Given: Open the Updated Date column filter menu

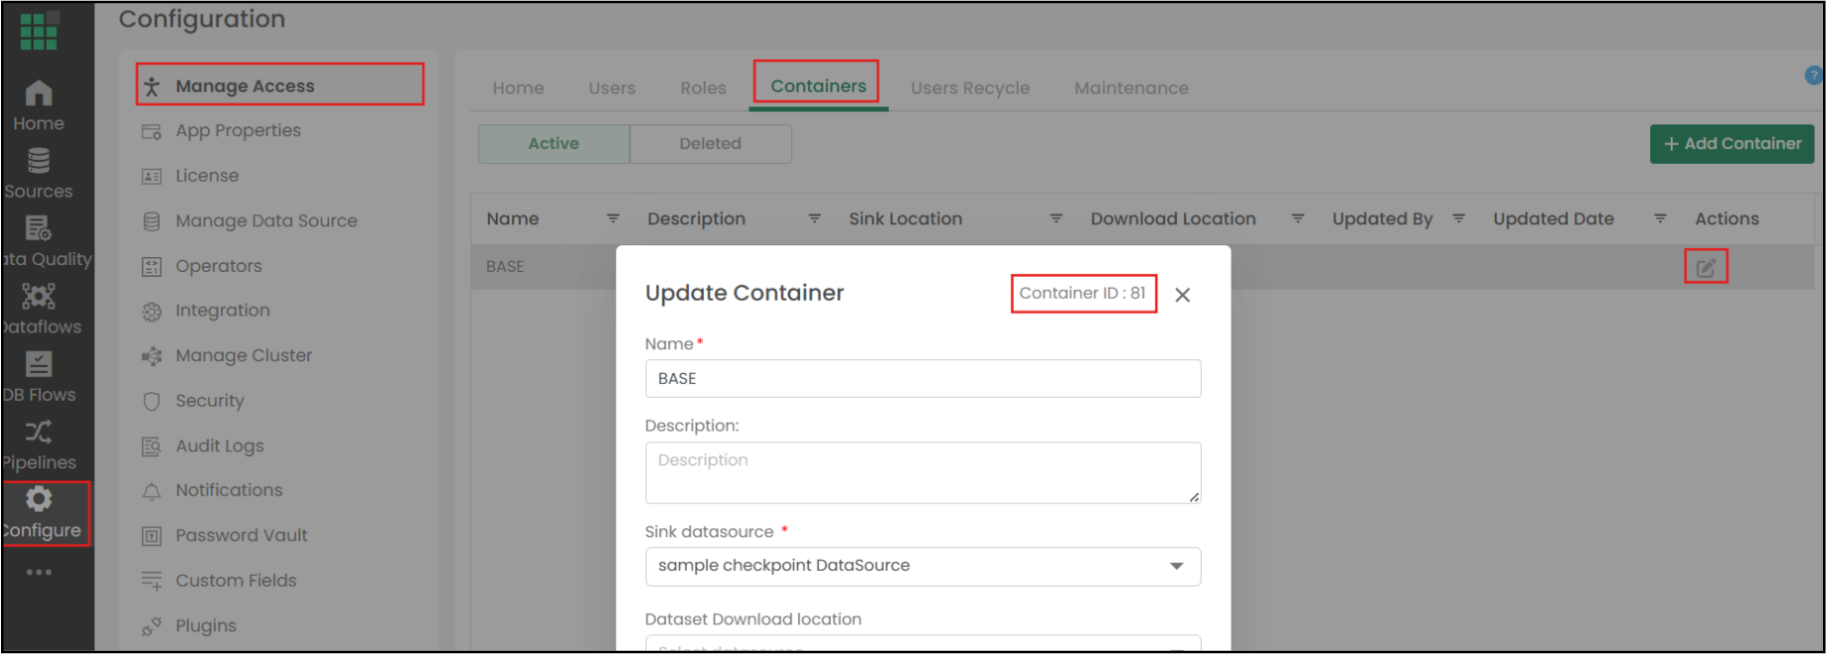Looking at the screenshot, I should point(1660,219).
